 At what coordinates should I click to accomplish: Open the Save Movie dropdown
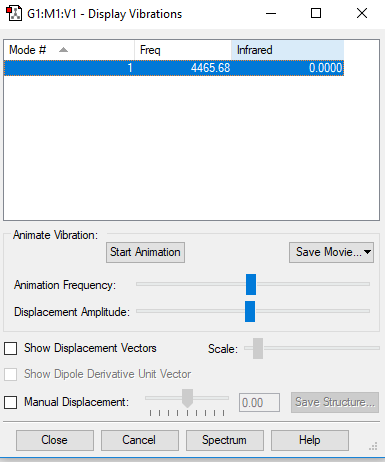pyautogui.click(x=331, y=252)
